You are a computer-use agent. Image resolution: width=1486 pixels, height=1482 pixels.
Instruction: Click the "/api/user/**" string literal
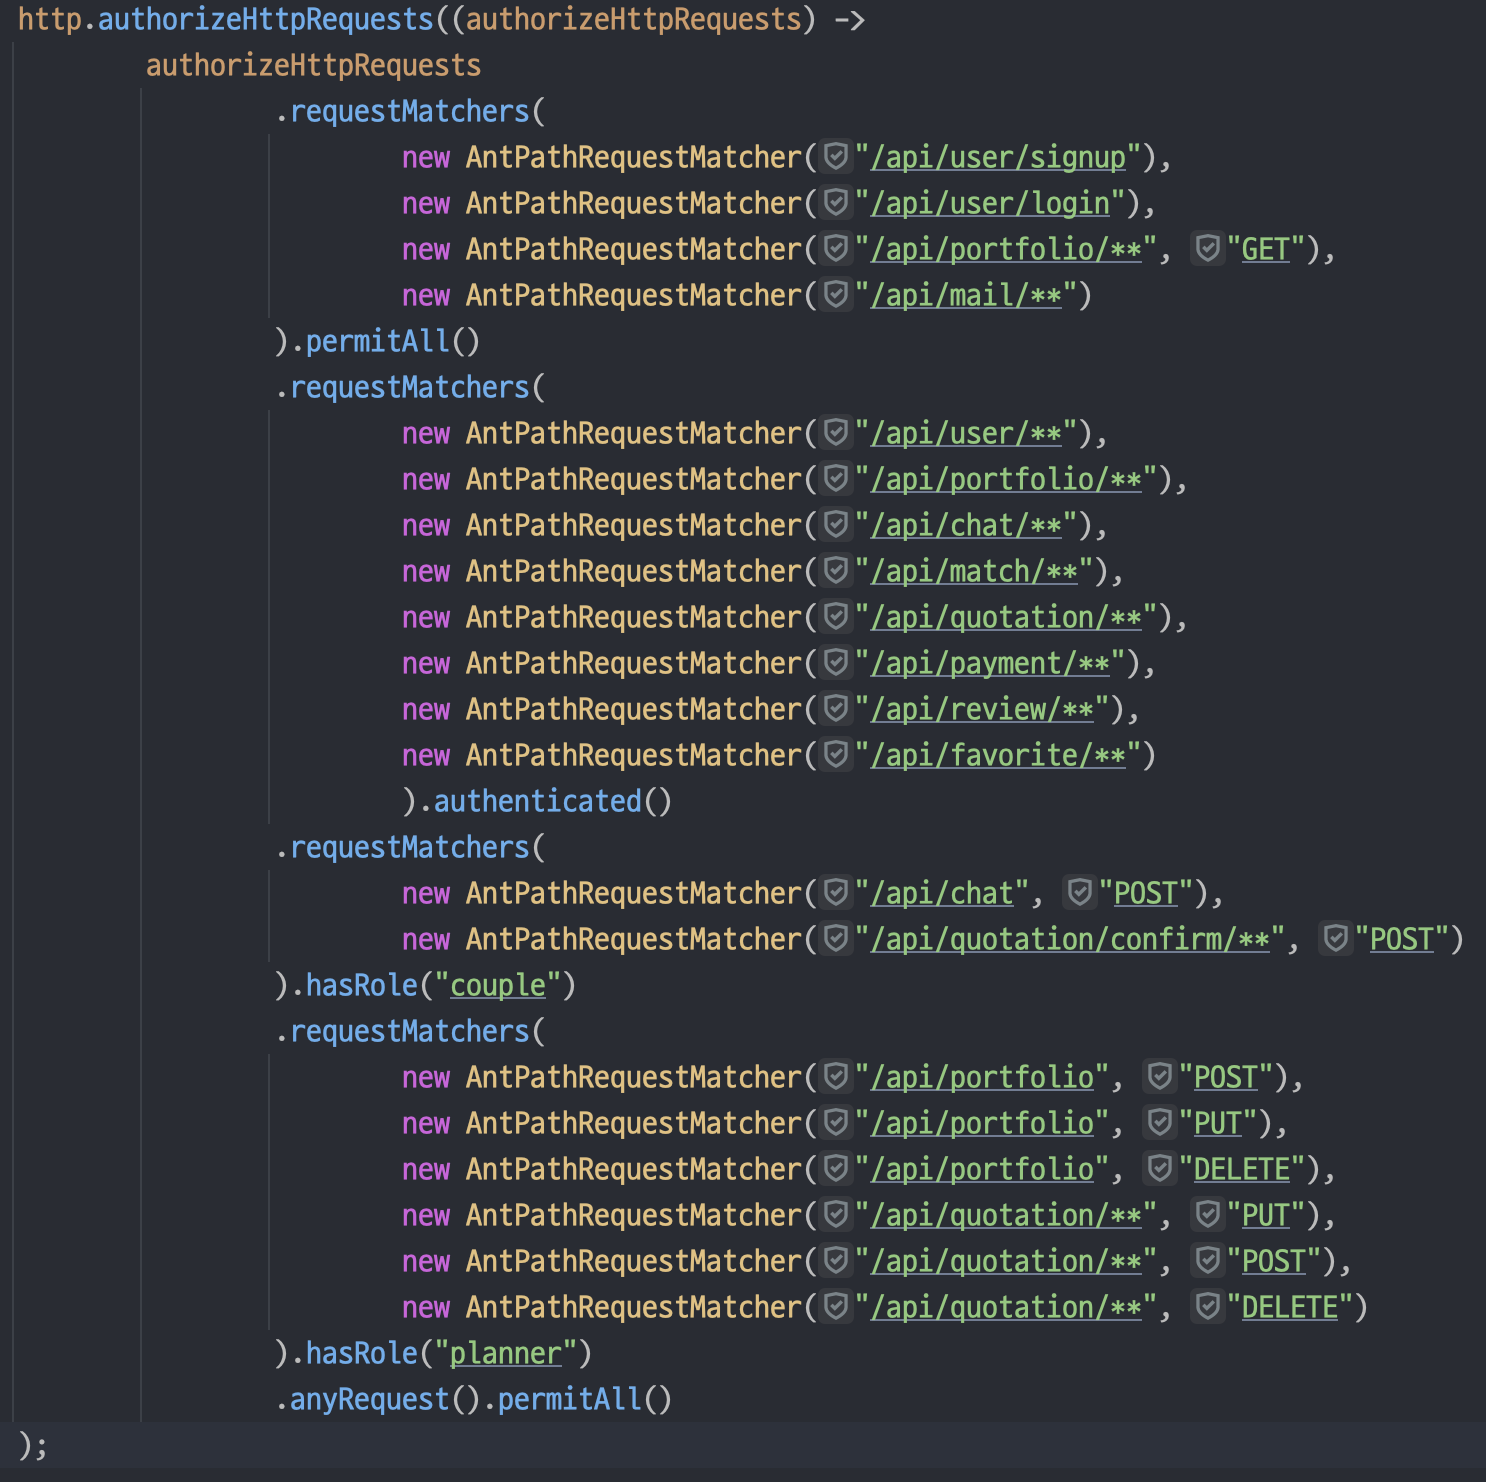(x=966, y=433)
